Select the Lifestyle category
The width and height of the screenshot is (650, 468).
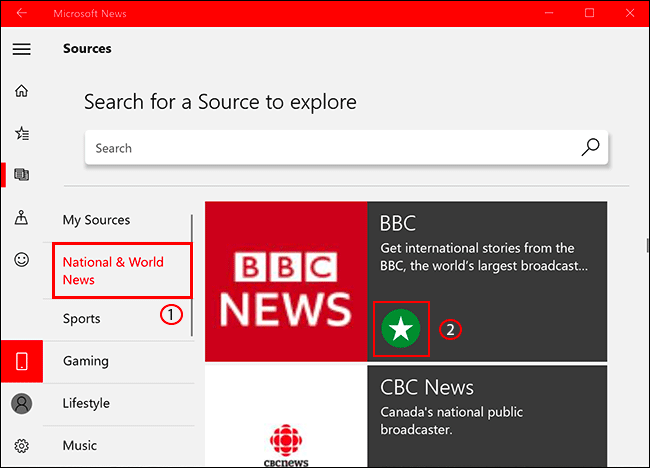click(x=86, y=403)
